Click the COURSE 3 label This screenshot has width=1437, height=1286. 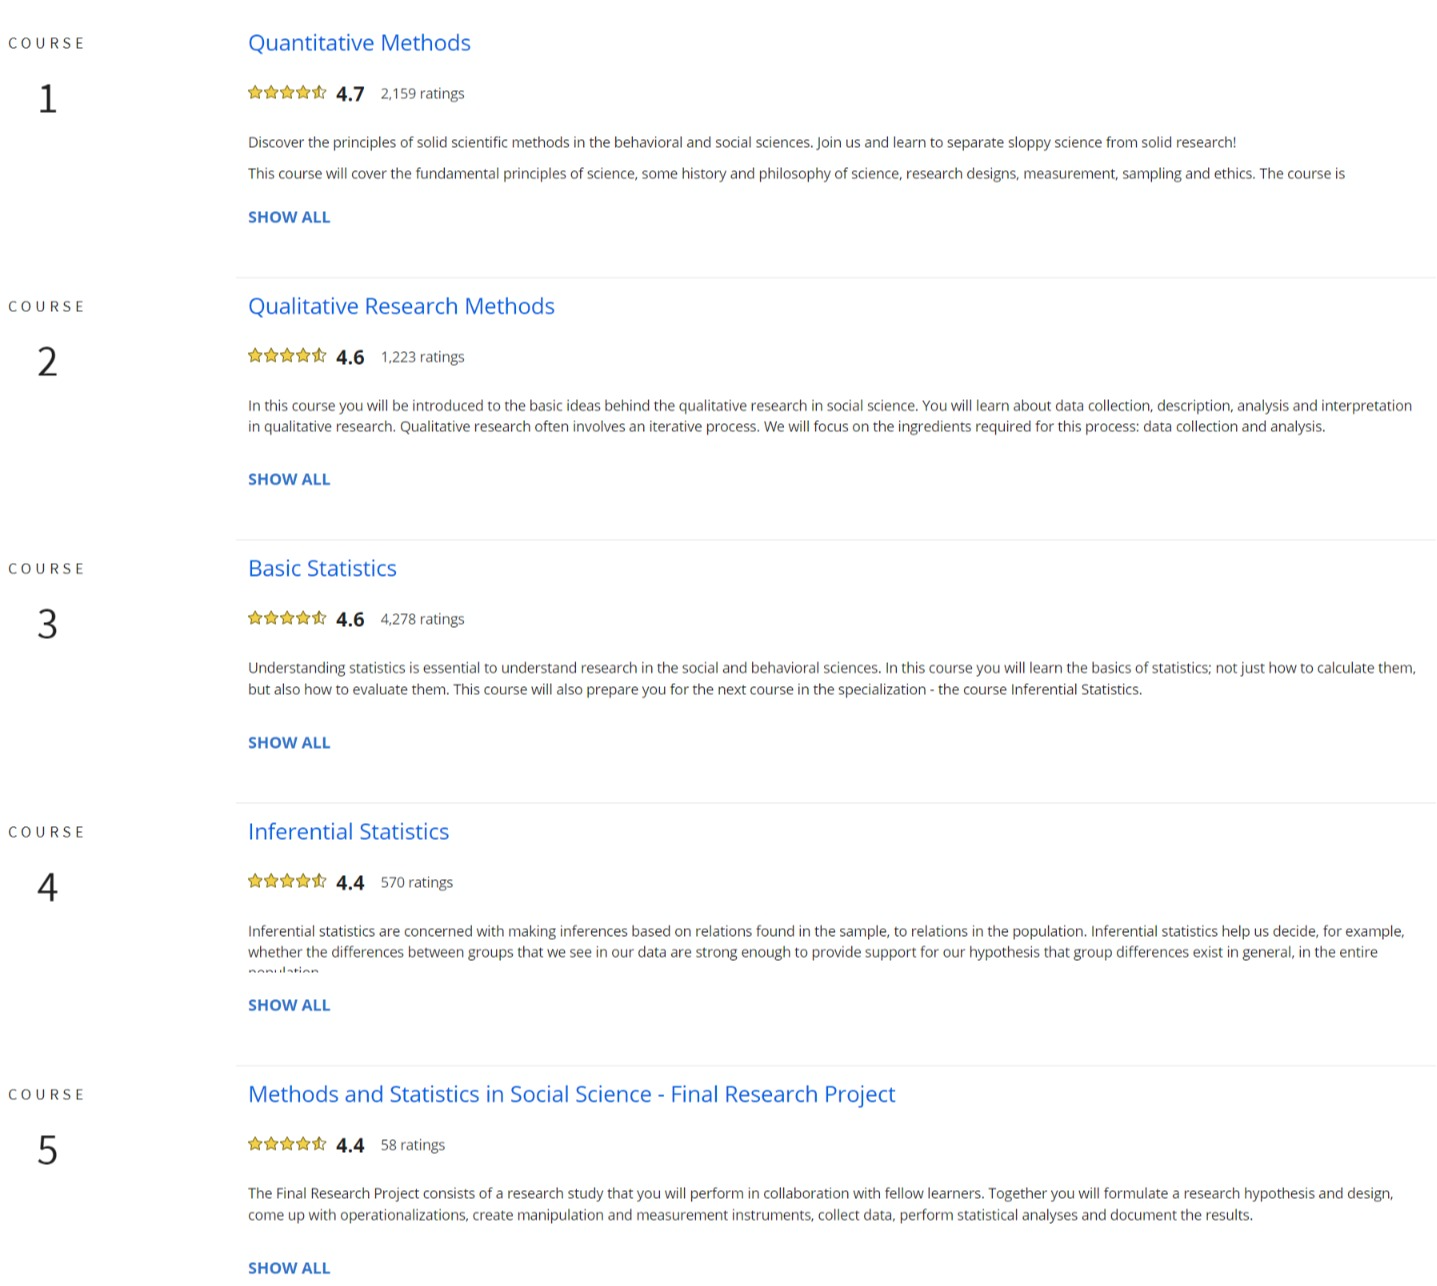46,568
